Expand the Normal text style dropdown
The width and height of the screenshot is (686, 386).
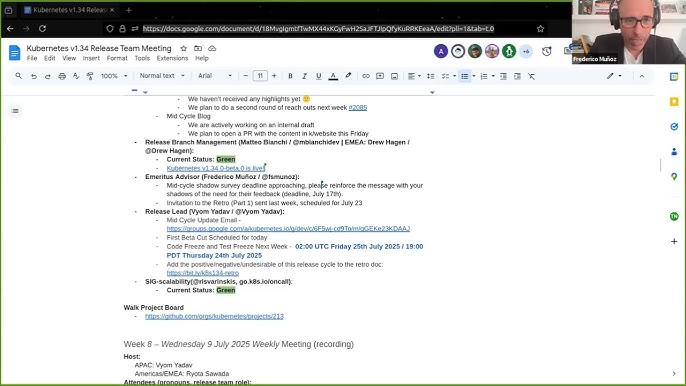click(x=162, y=76)
